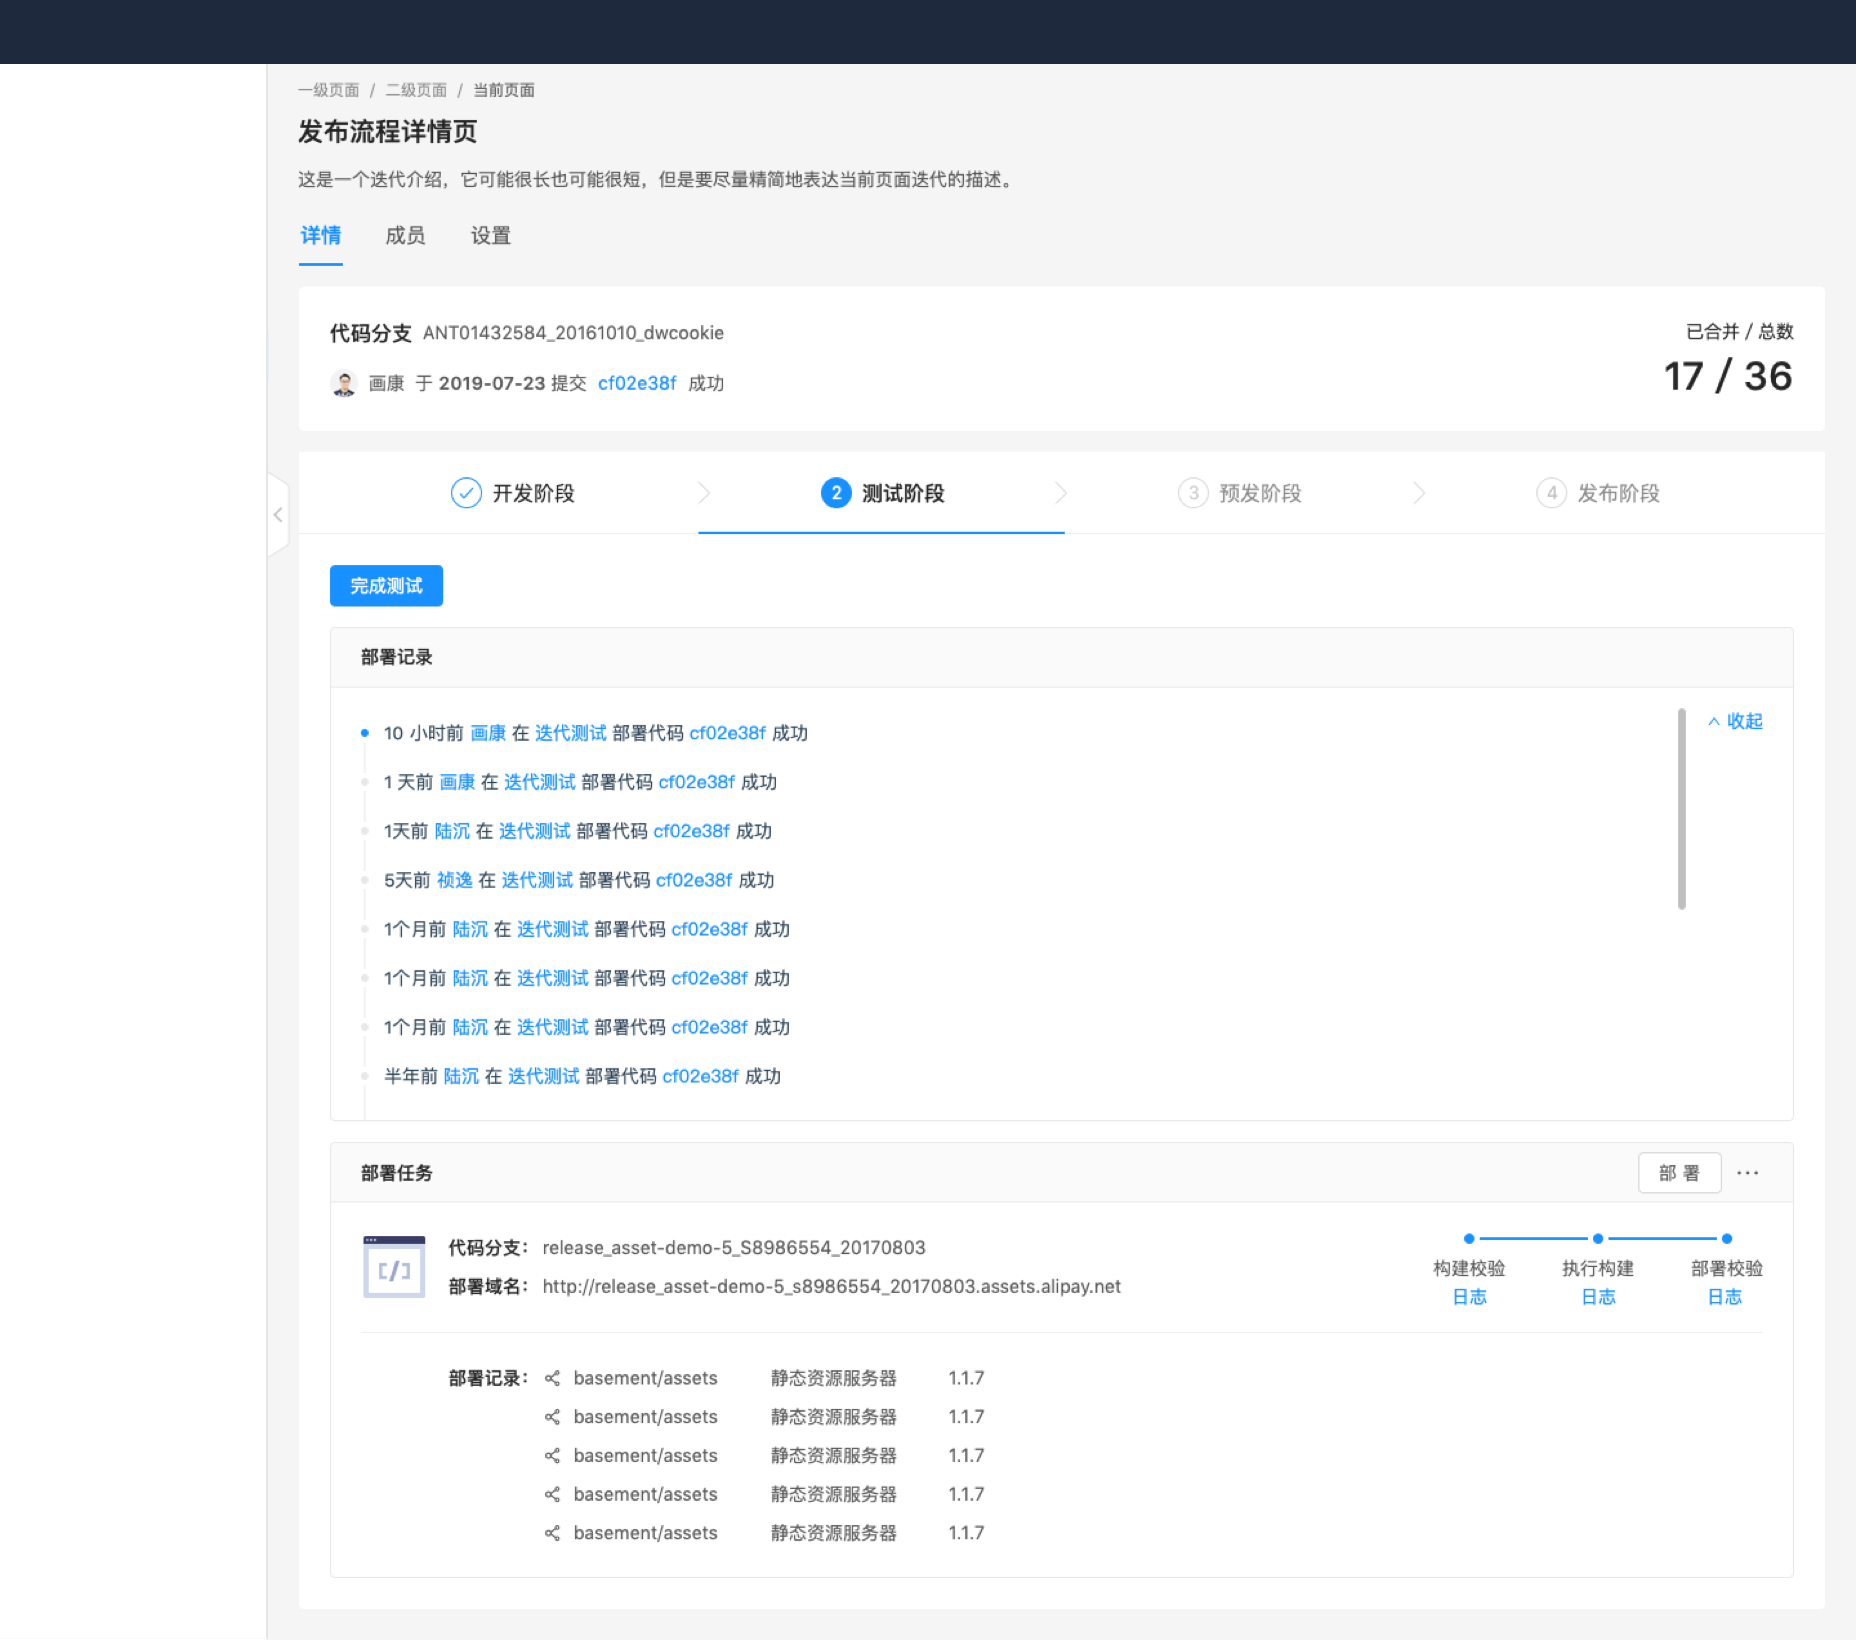Open commit cf02e38f next to 2019-07-23 提交

(x=637, y=384)
